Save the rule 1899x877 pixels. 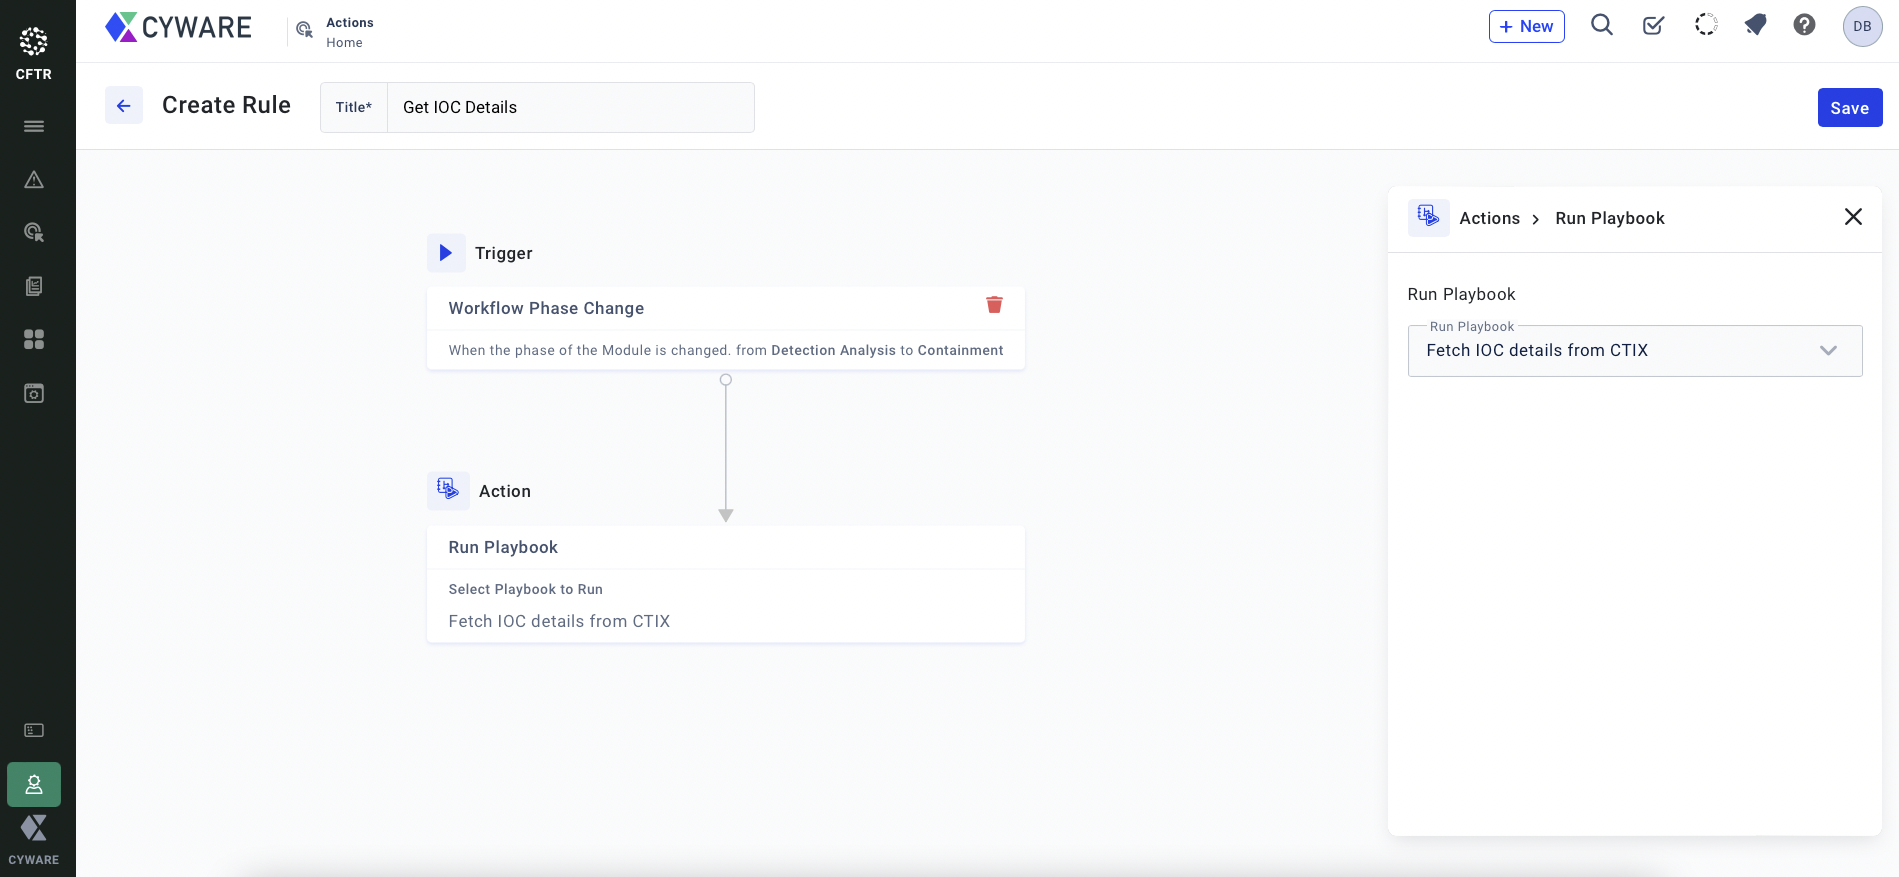[x=1849, y=108]
